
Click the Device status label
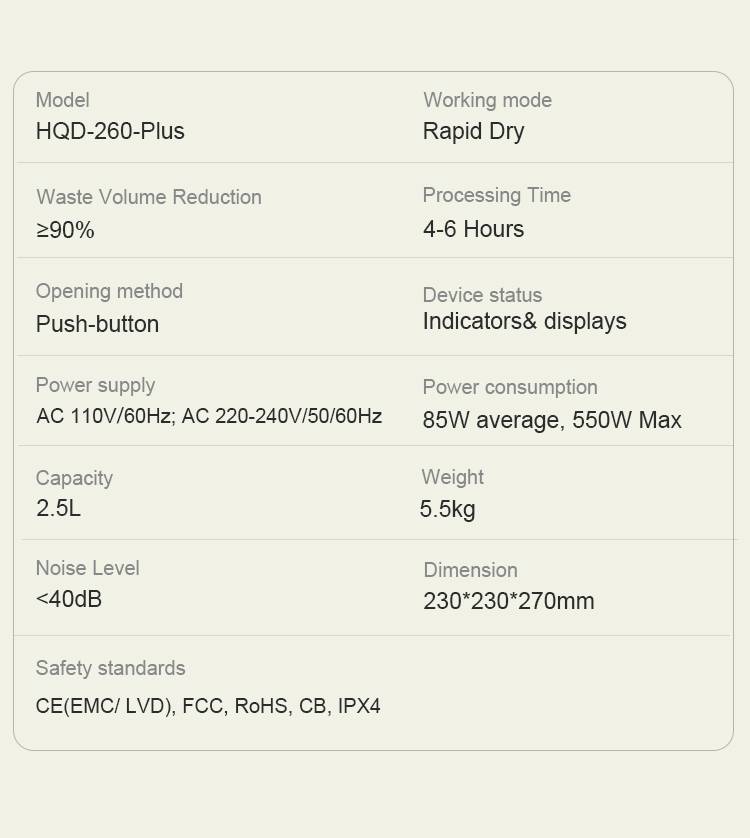(482, 295)
